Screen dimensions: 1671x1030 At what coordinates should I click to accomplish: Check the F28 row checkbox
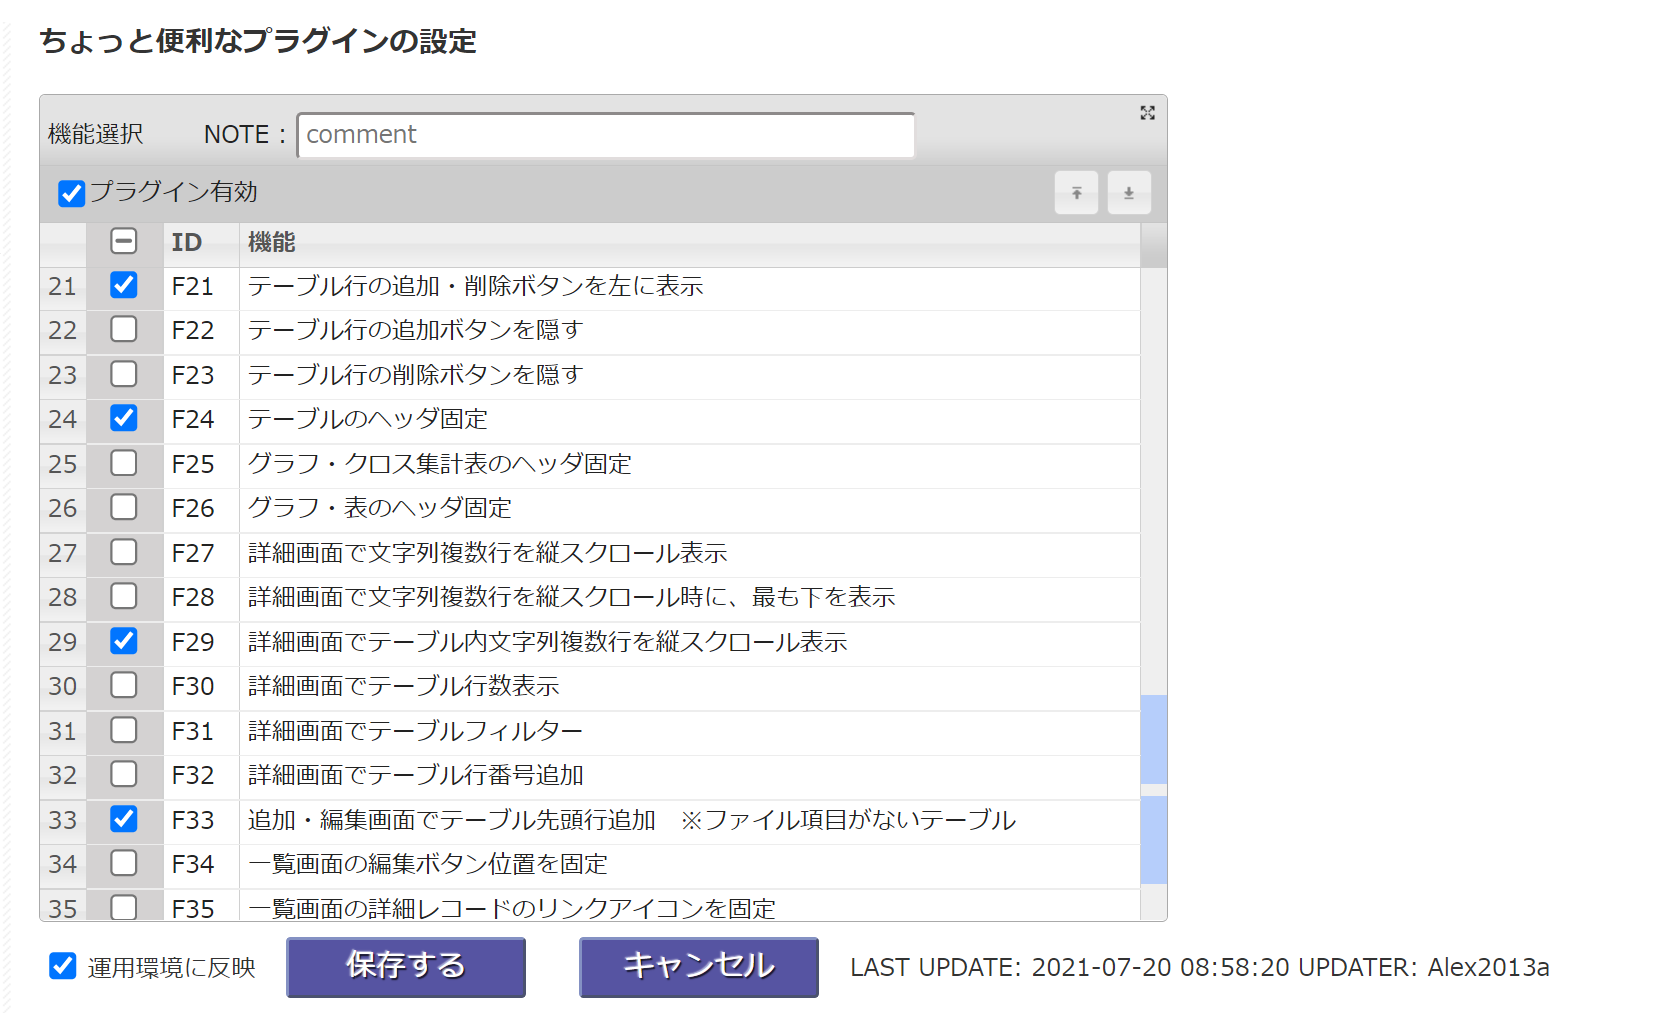[124, 596]
